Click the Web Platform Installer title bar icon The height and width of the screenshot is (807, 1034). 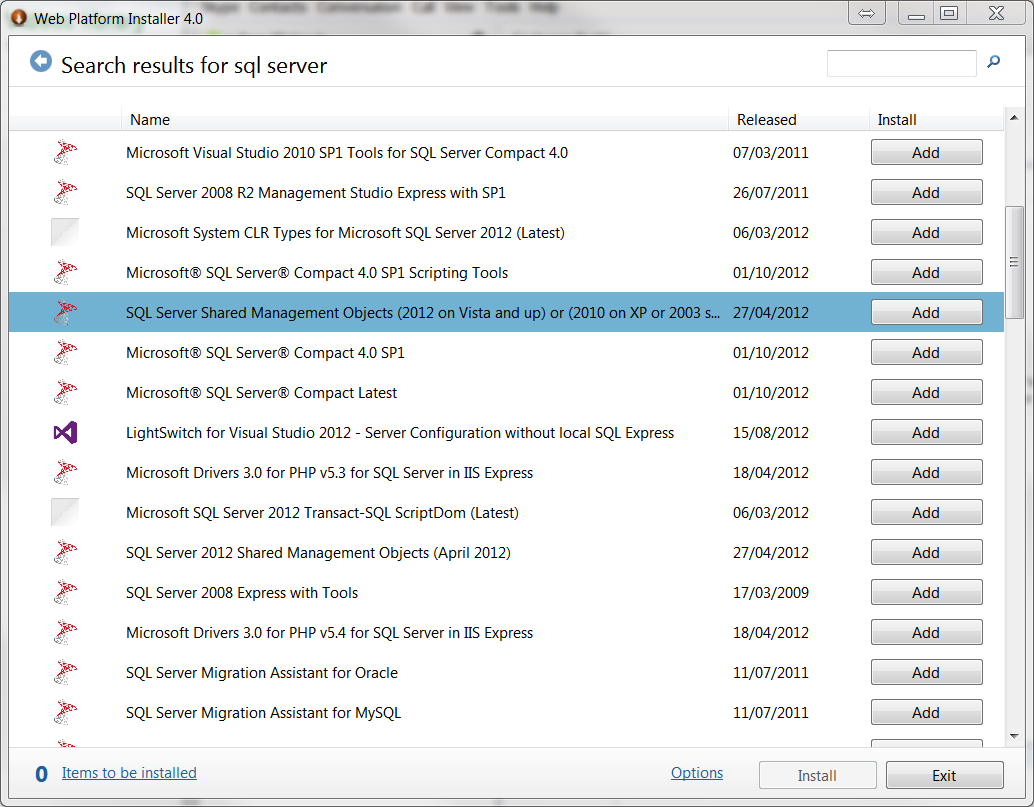click(x=18, y=18)
